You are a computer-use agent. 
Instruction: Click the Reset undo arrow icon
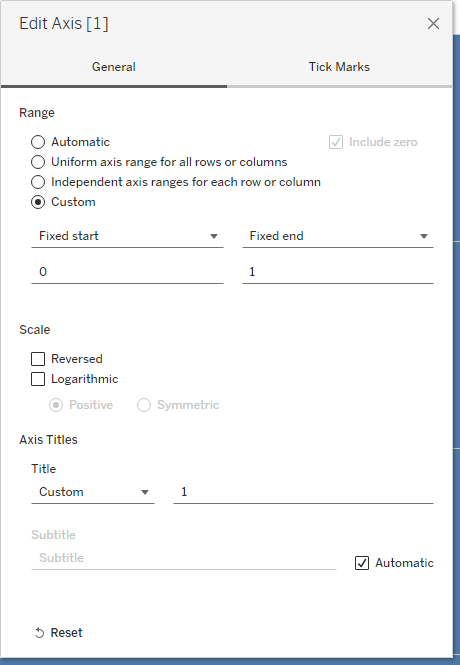coord(39,633)
